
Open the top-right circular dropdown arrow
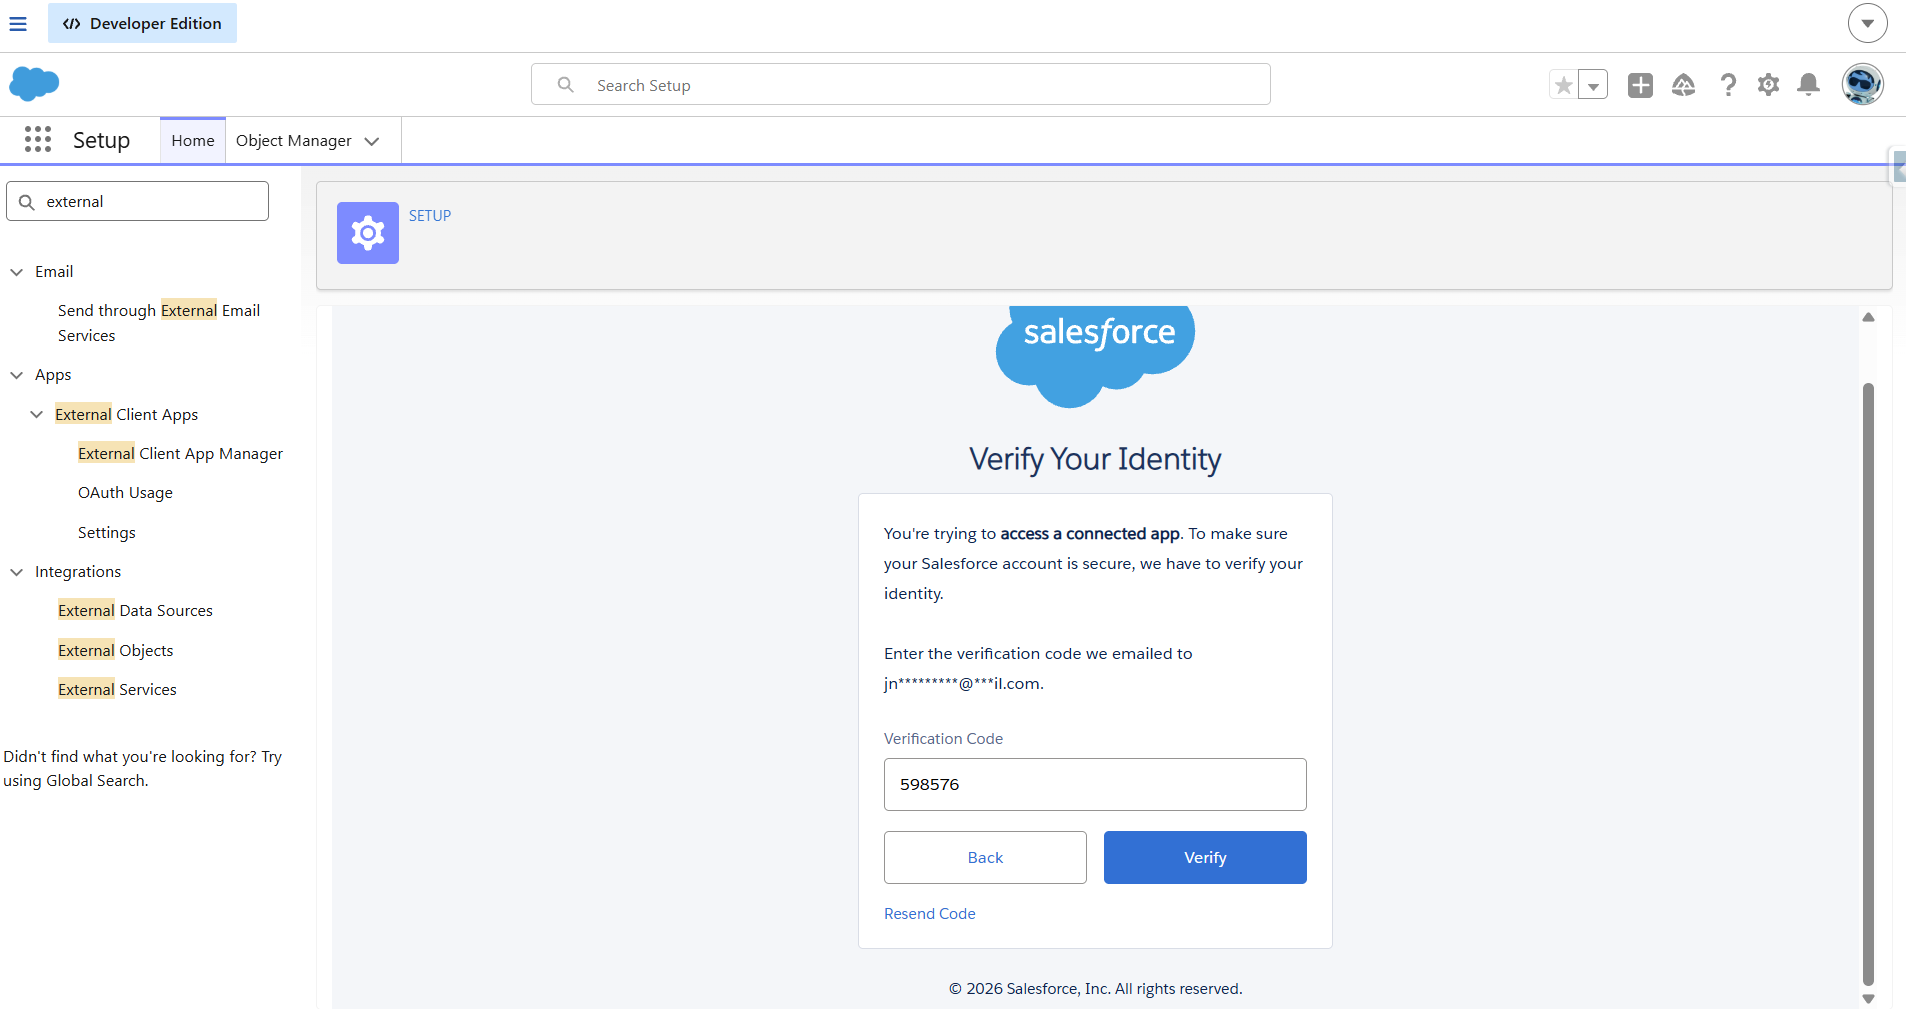pyautogui.click(x=1867, y=23)
